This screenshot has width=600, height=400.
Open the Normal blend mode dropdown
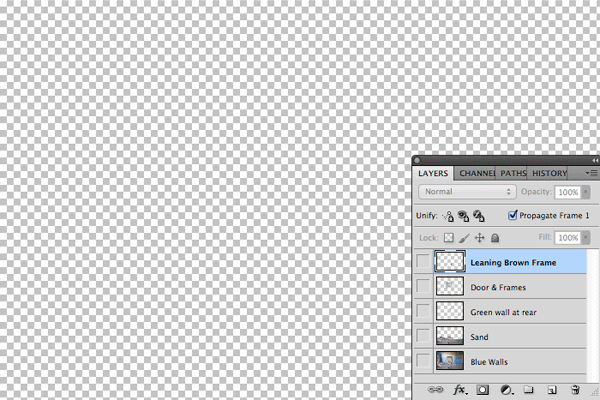(467, 192)
